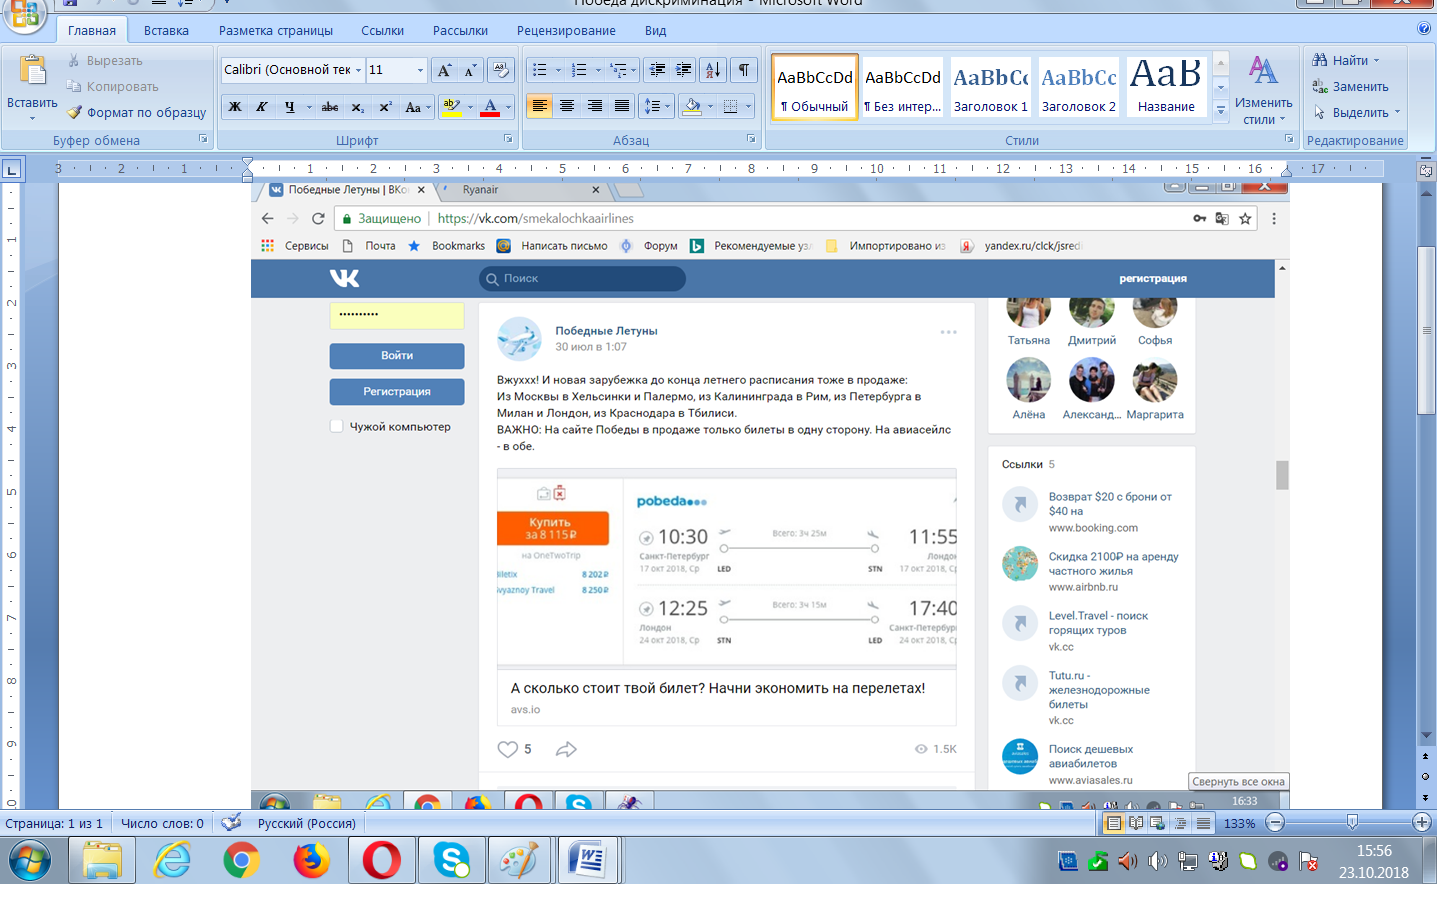The image size is (1440, 900).
Task: Open the Select (Выделить) dropdown
Action: (1357, 113)
